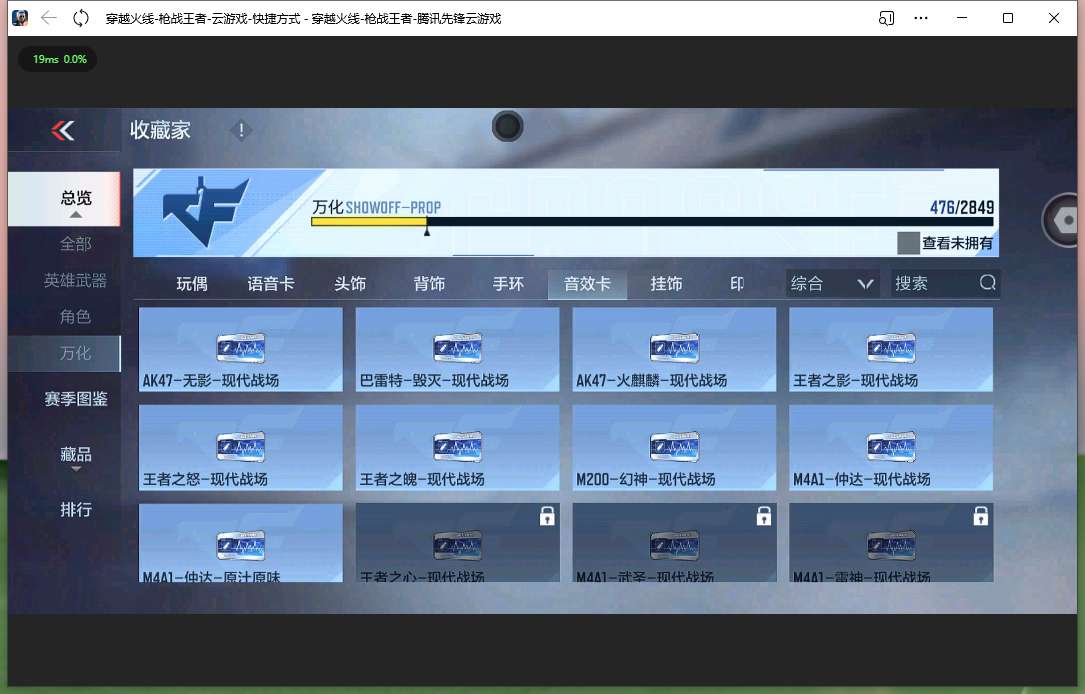This screenshot has width=1085, height=694.
Task: Click the app icon in title bar
Action: (20, 18)
